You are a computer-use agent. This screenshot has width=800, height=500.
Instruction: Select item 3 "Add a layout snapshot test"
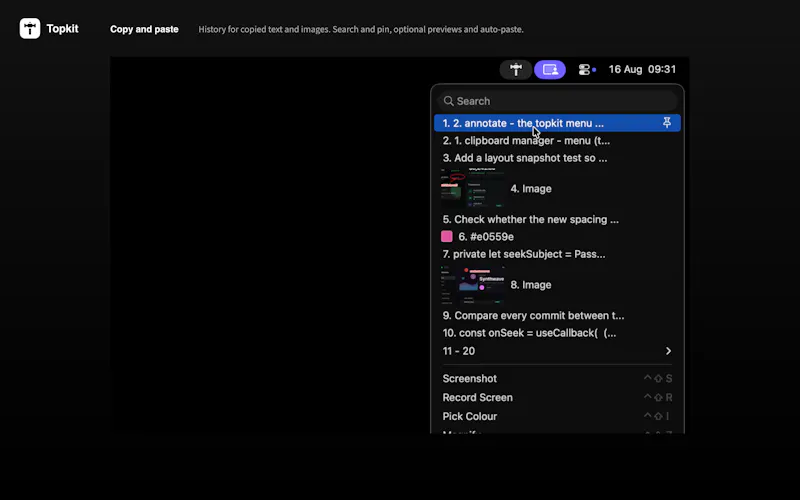tap(557, 158)
